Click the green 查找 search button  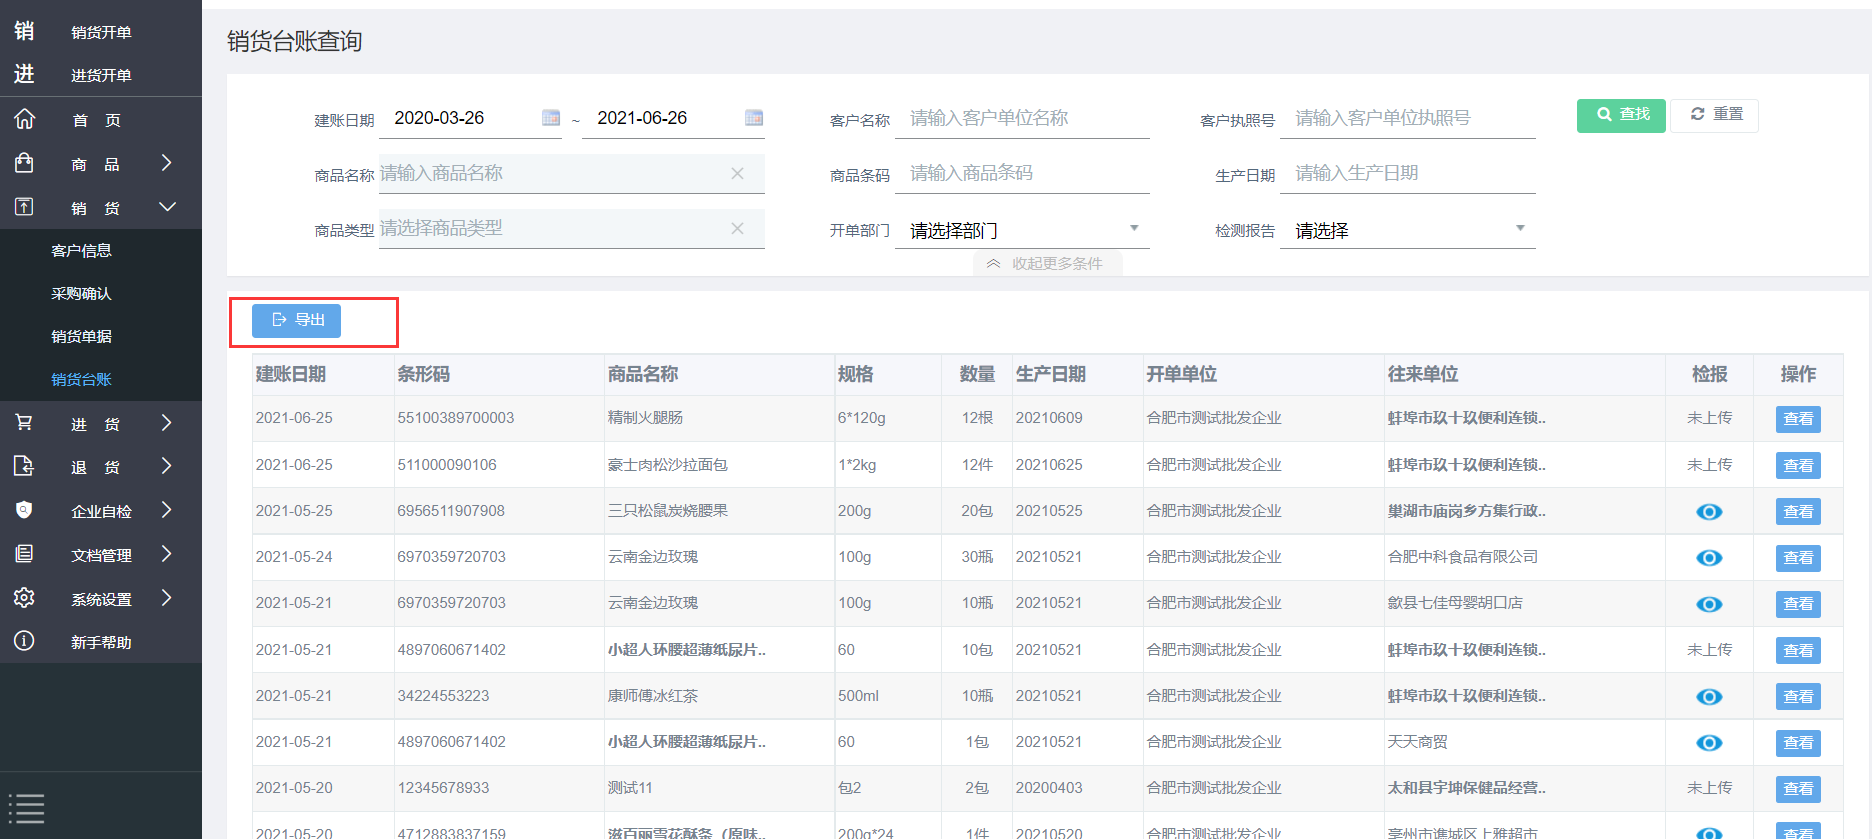point(1621,115)
